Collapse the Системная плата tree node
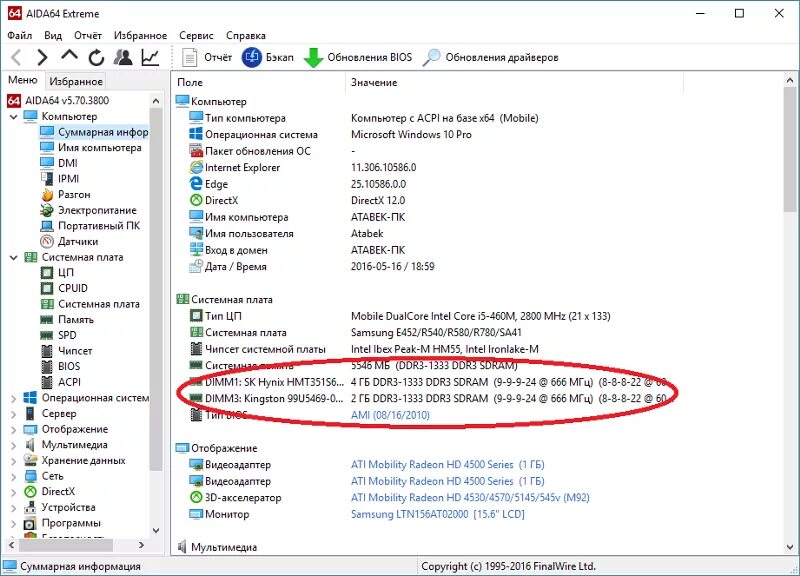The height and width of the screenshot is (576, 800). point(14,257)
